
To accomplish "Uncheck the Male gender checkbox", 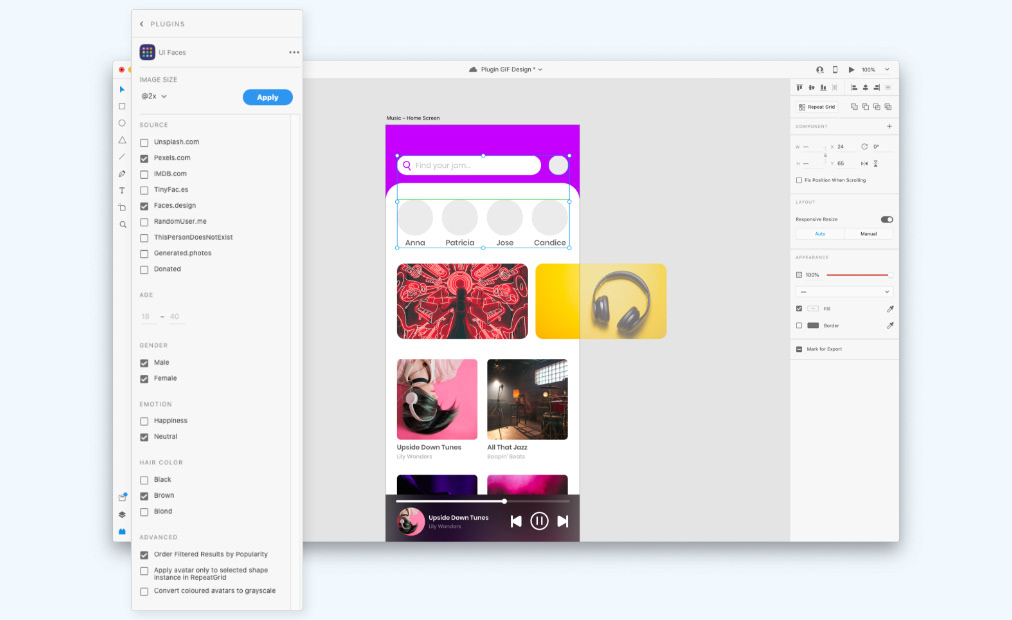I will point(144,363).
